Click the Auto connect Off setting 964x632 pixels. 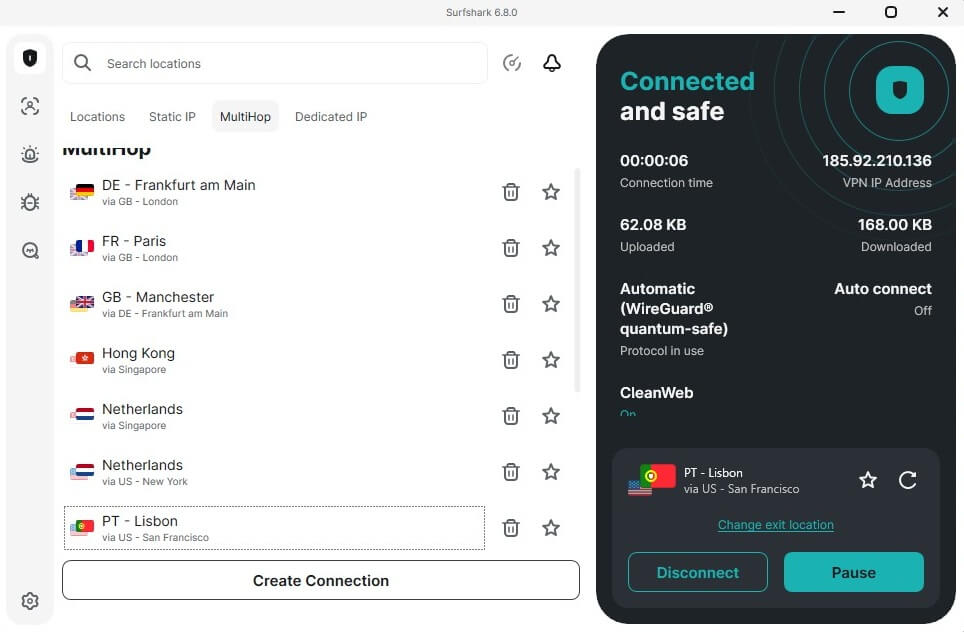883,299
